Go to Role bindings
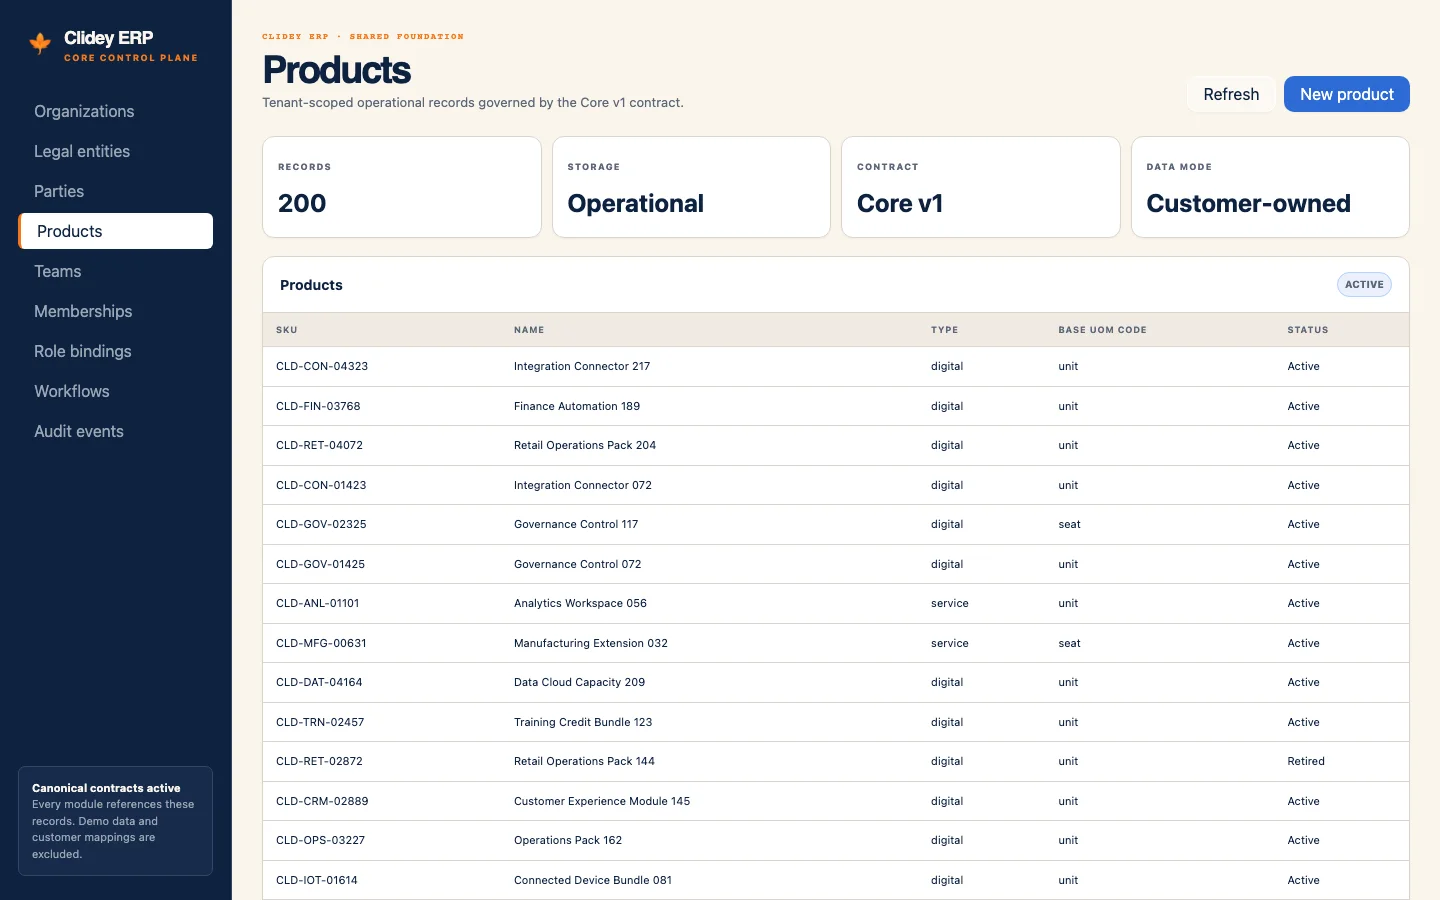Screen dimensions: 1440x900 tap(116, 351)
